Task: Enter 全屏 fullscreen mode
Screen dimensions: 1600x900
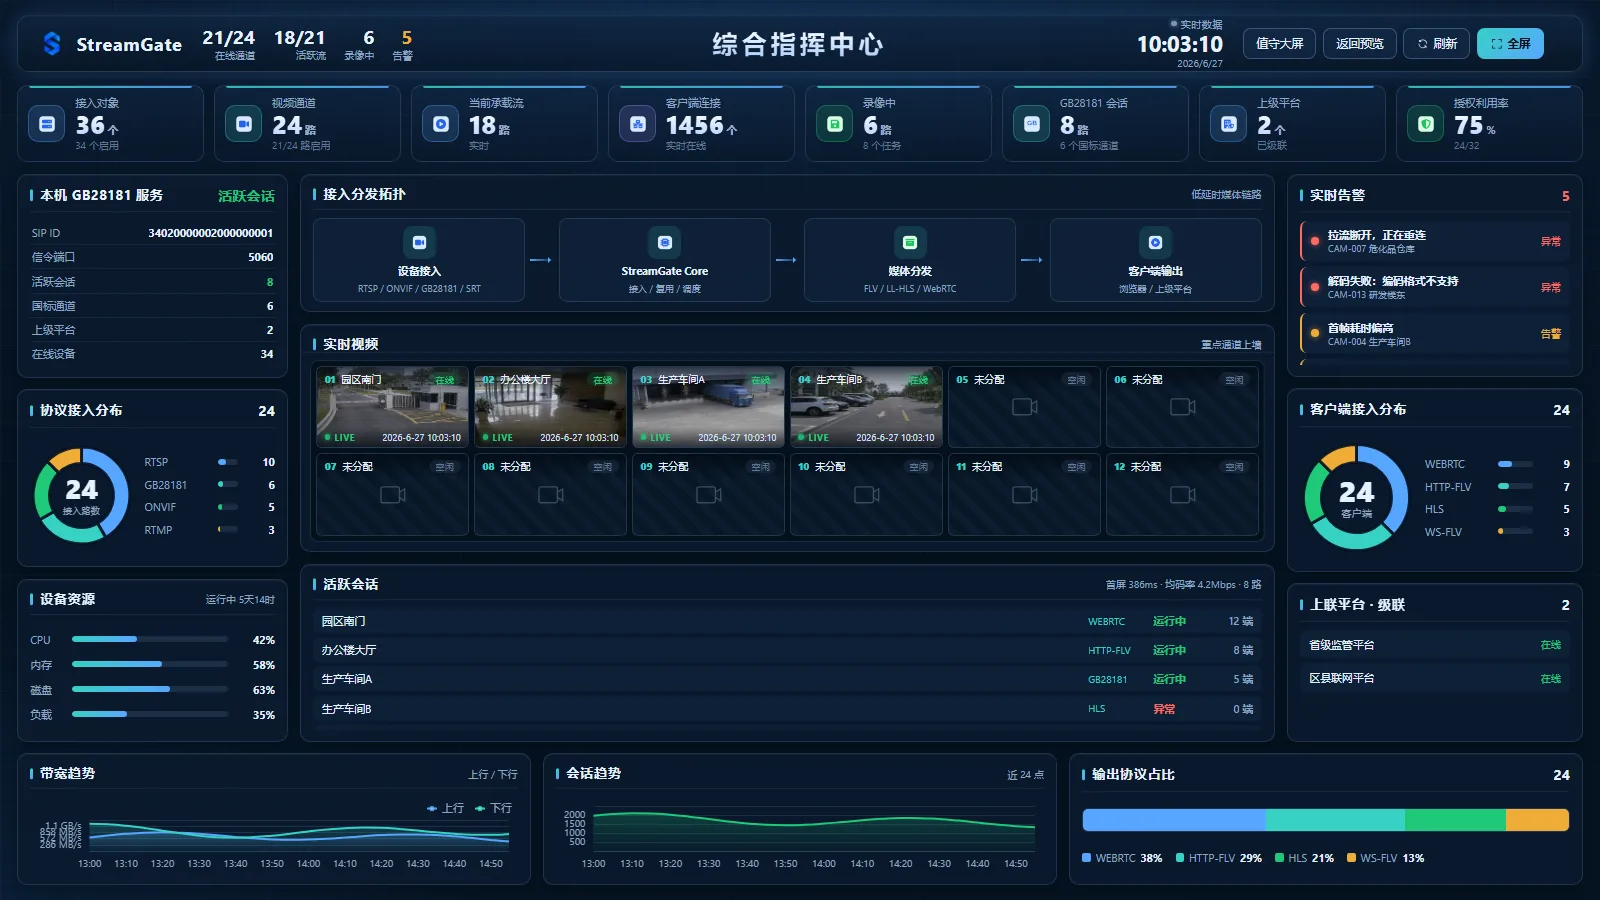Action: coord(1510,43)
